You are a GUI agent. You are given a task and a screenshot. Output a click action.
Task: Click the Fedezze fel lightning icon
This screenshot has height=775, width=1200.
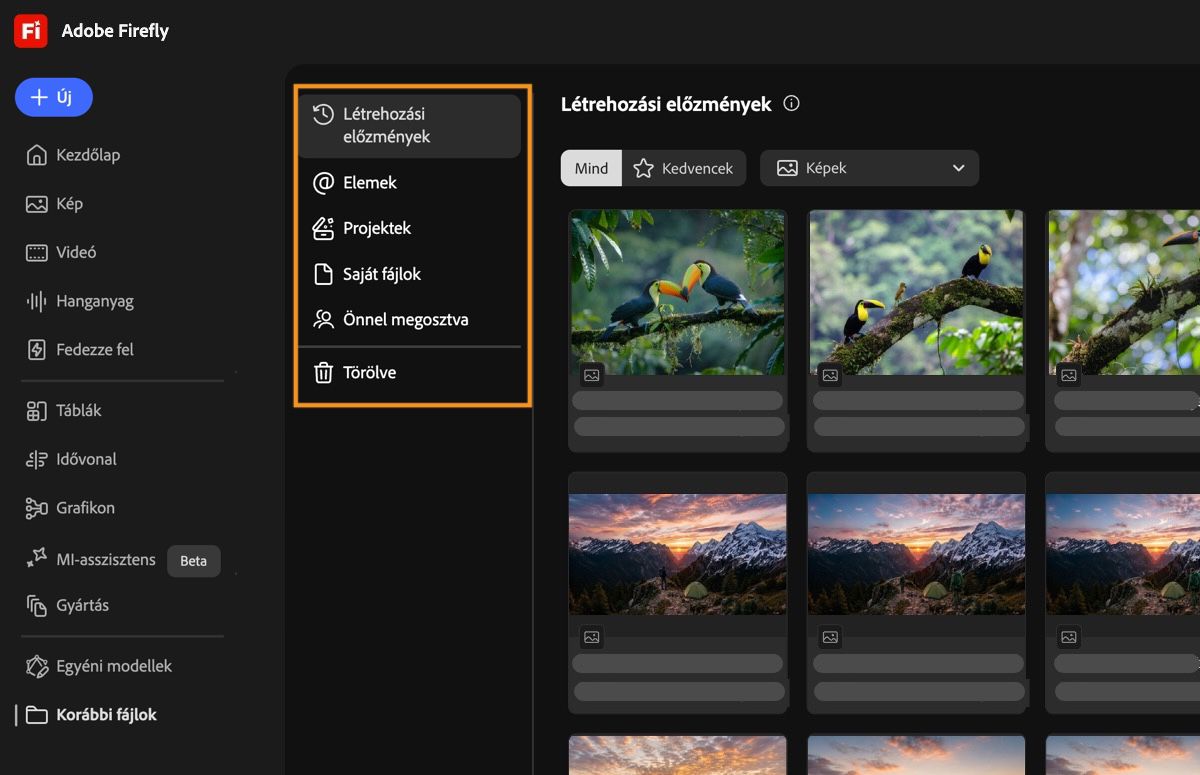click(37, 349)
